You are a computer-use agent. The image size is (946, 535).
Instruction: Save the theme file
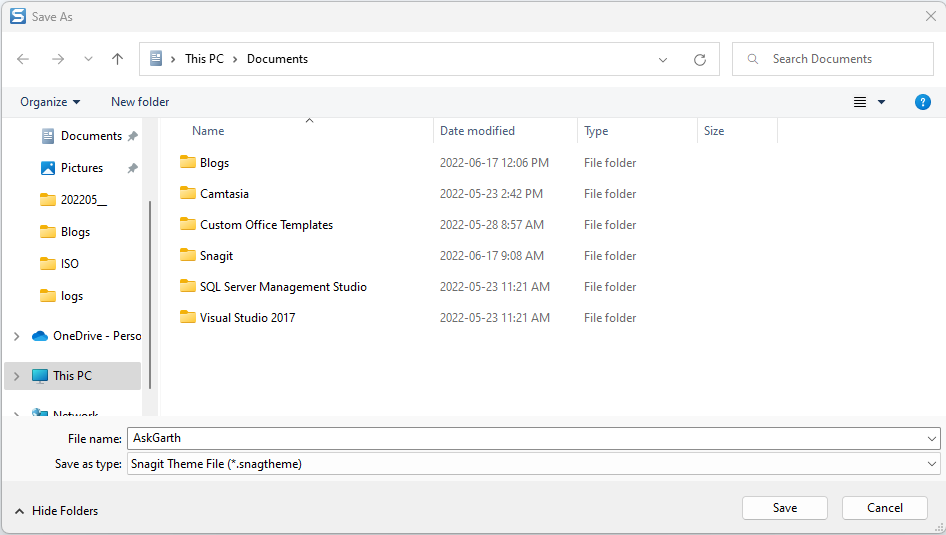(x=785, y=508)
